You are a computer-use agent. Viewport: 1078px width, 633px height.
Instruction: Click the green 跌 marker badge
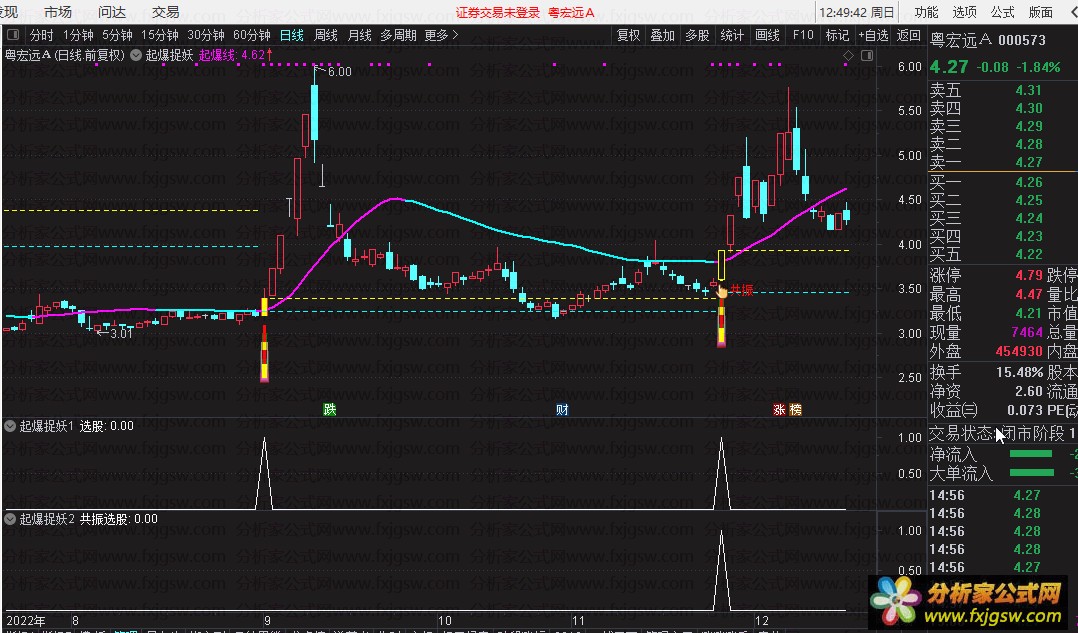(x=330, y=410)
